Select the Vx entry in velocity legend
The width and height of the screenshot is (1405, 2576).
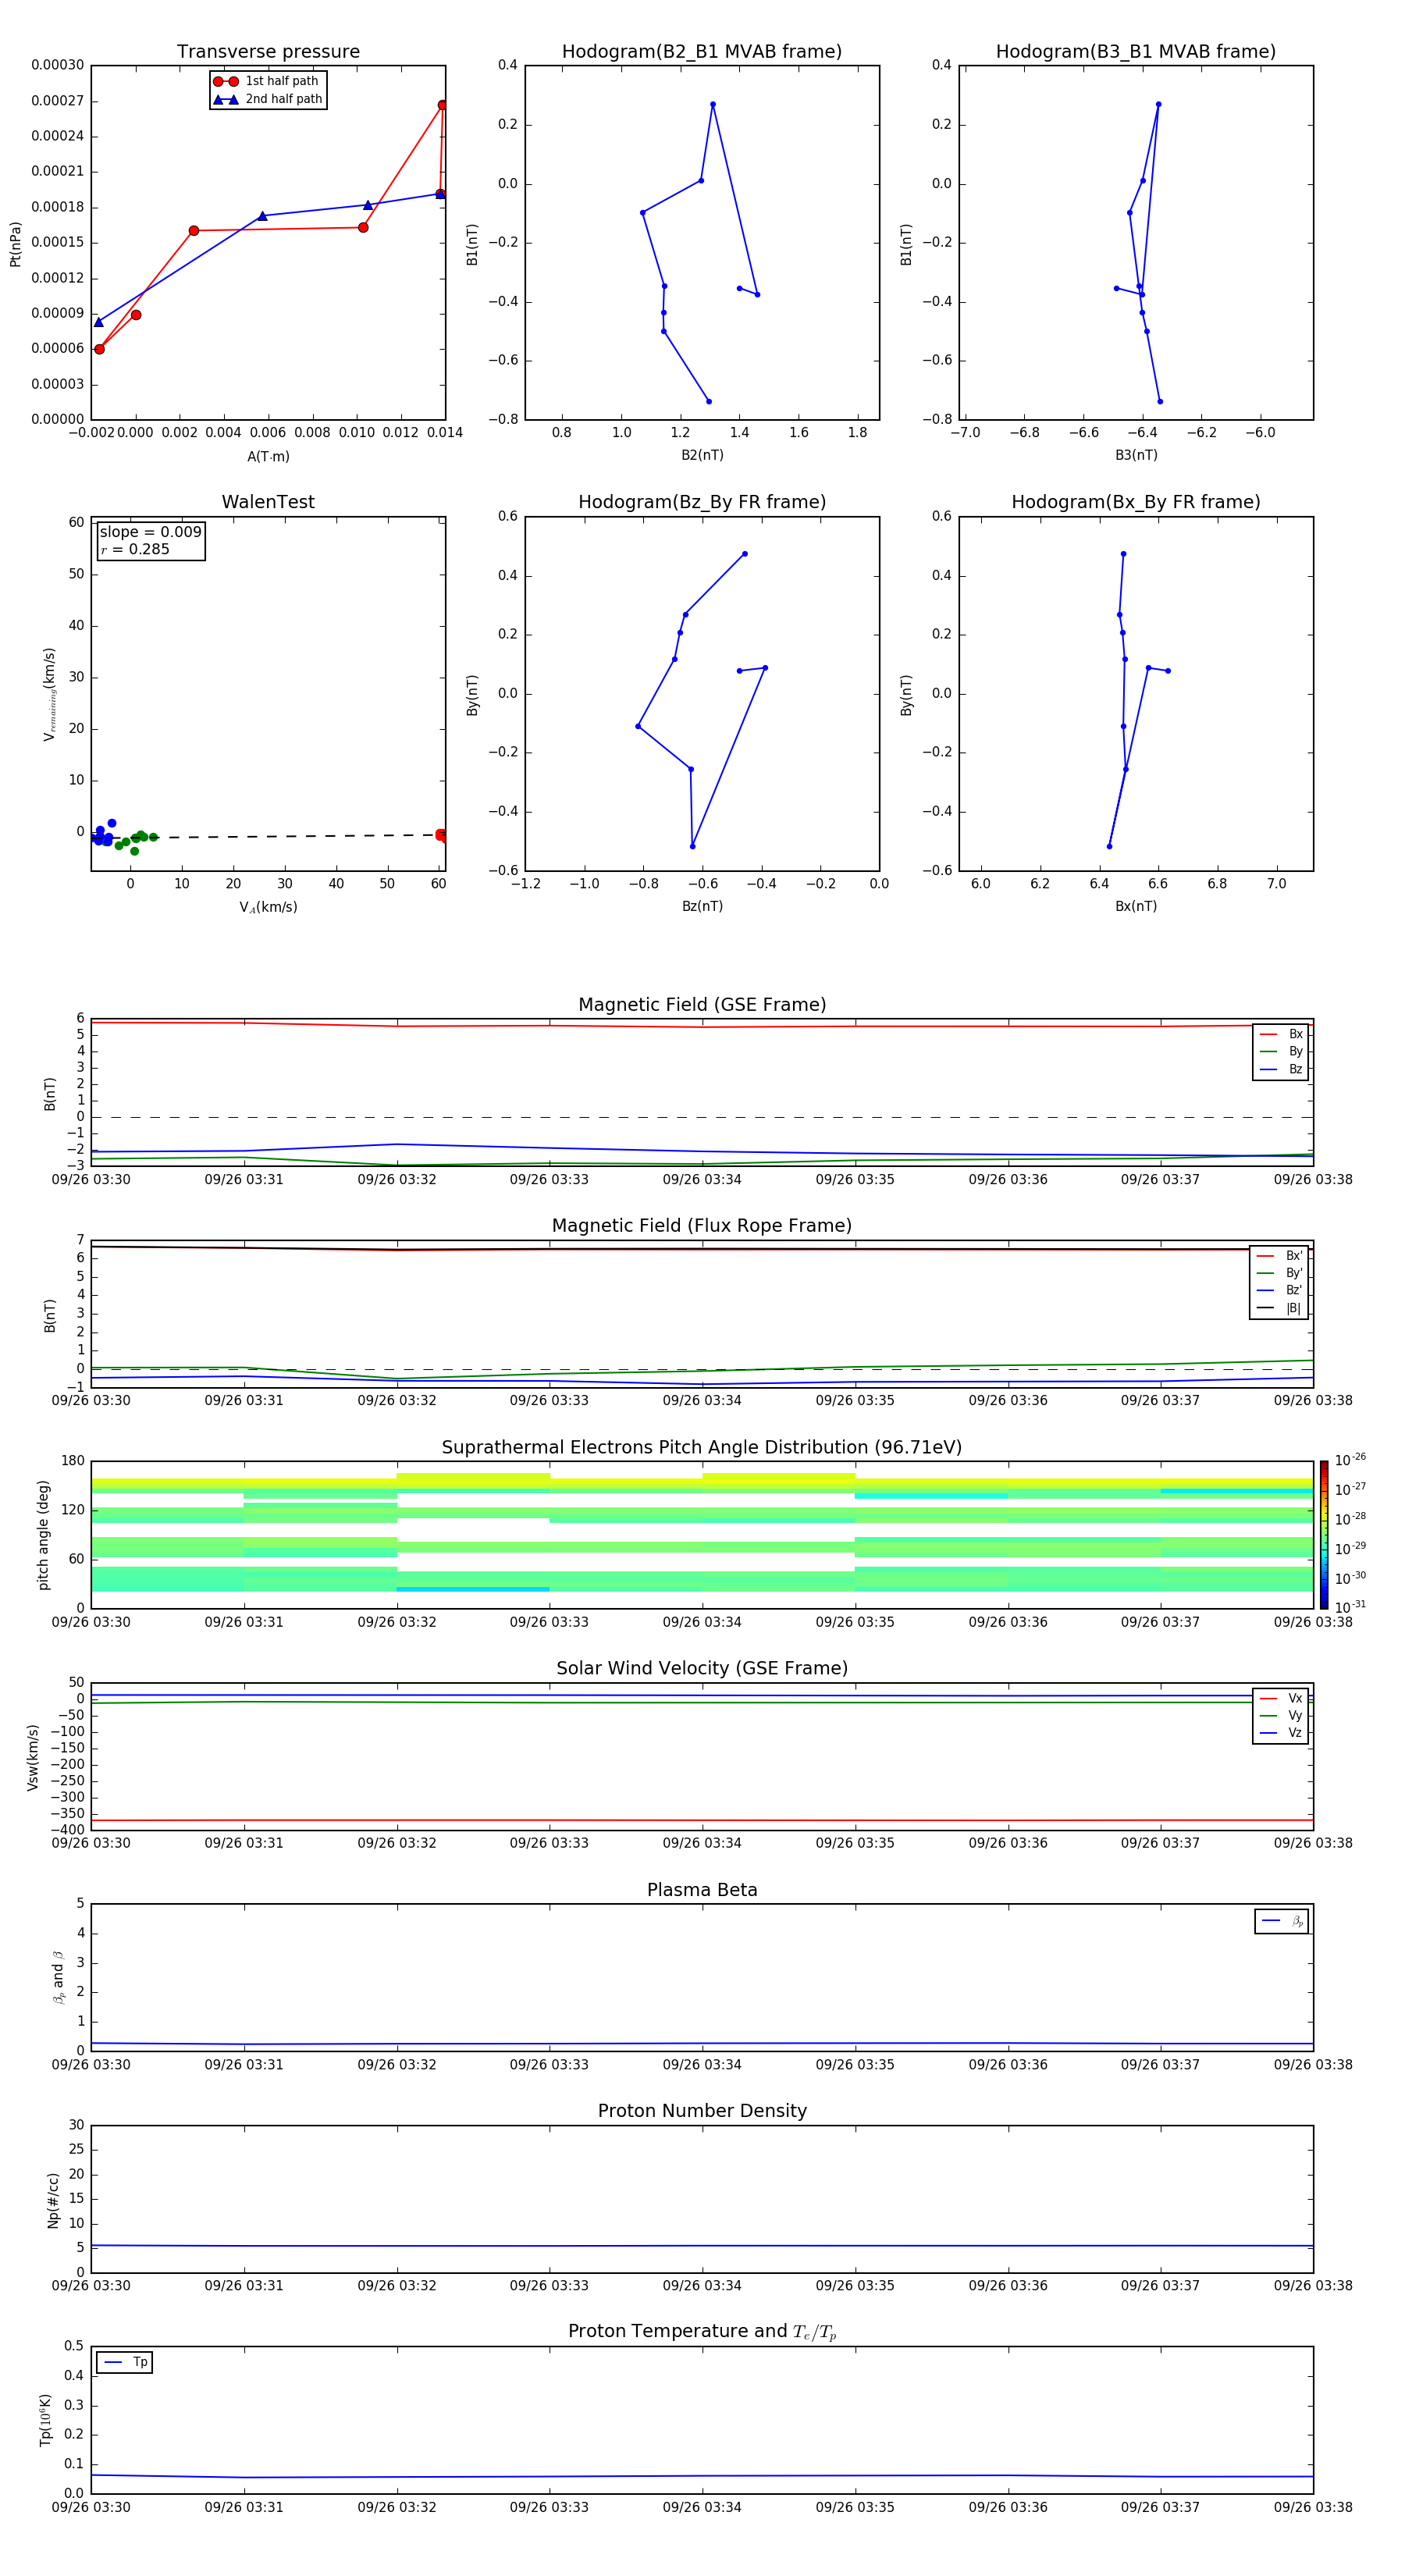pos(1281,1698)
